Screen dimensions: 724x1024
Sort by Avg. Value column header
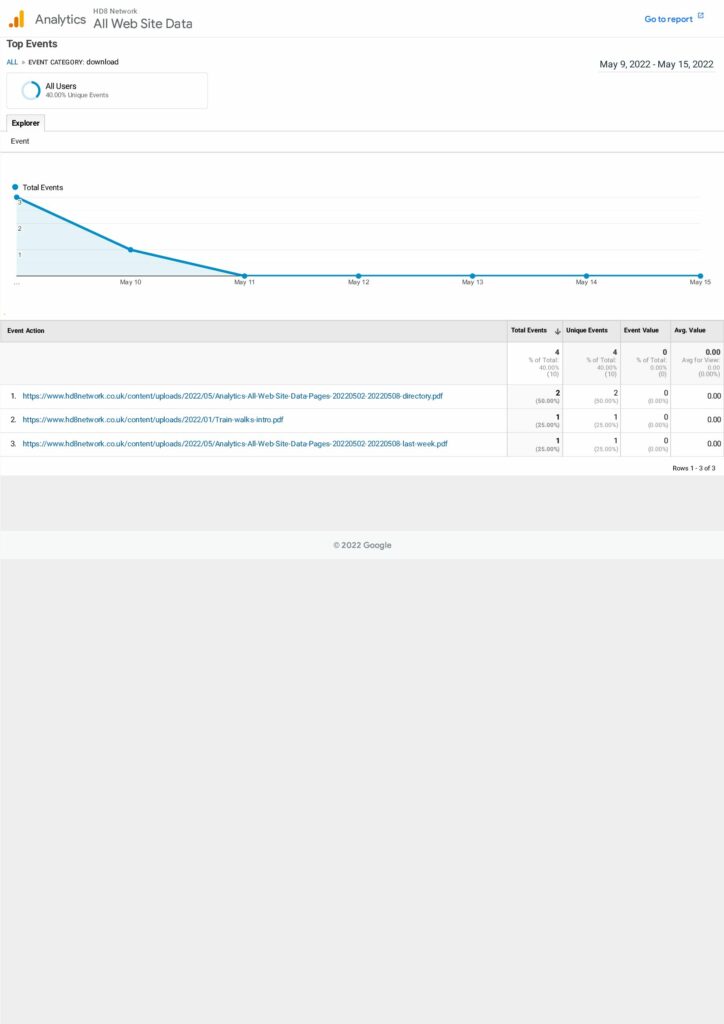(x=690, y=331)
